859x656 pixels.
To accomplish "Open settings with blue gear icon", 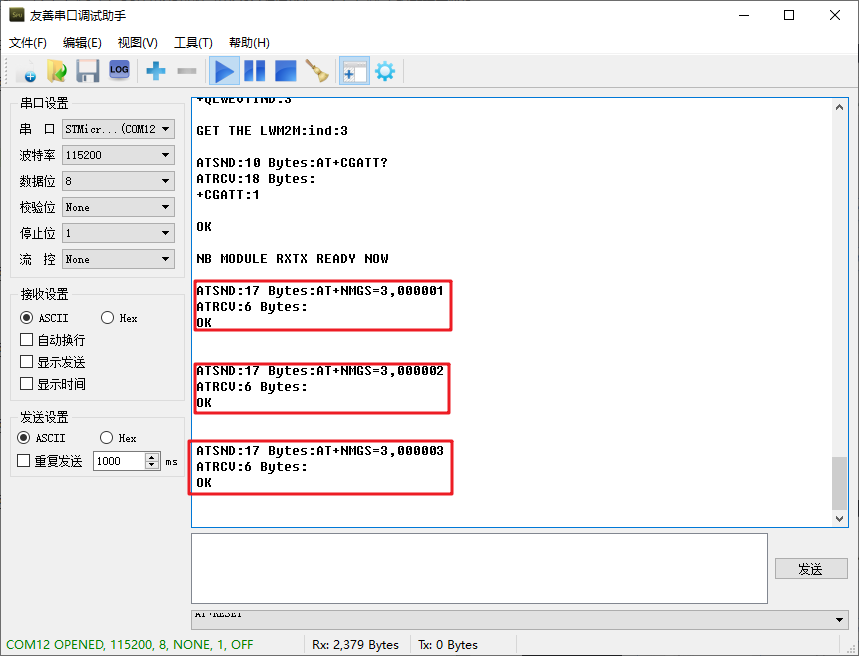I will (385, 71).
